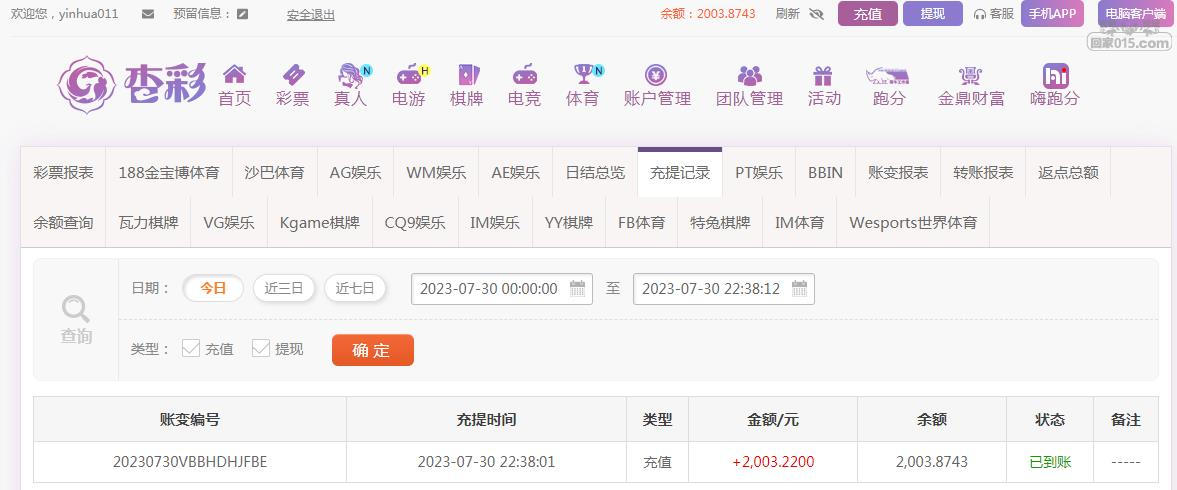The image size is (1177, 490).
Task: Switch to 转账报表 tab
Action: click(983, 173)
